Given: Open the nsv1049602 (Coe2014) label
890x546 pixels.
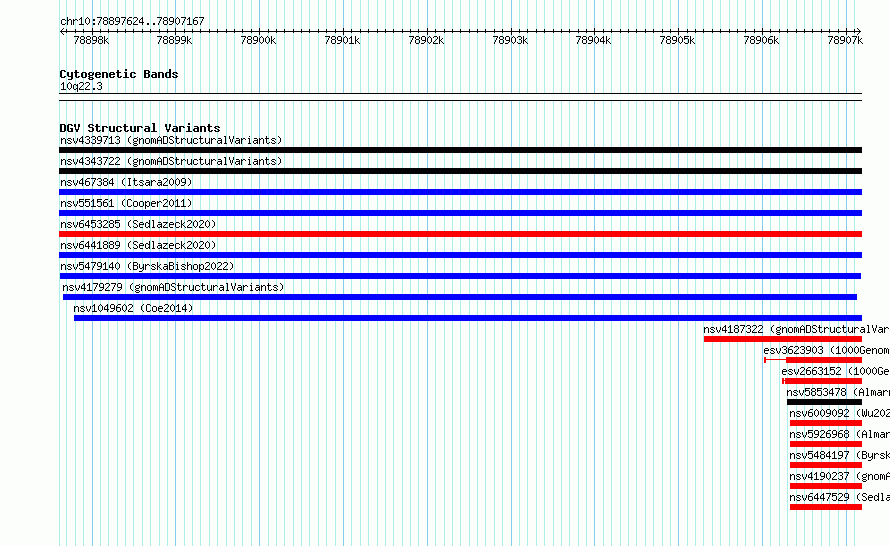Looking at the screenshot, I should pos(133,308).
